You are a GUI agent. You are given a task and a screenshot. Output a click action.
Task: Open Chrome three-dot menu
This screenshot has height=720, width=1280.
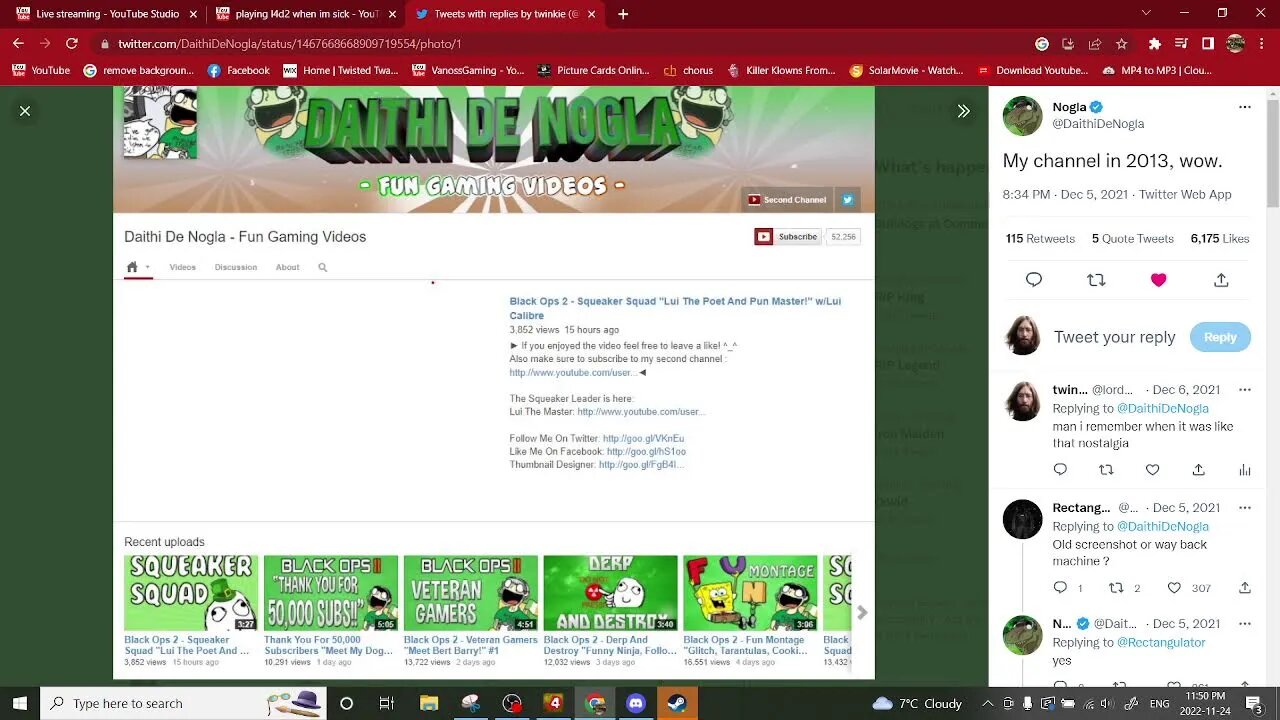[x=1263, y=44]
